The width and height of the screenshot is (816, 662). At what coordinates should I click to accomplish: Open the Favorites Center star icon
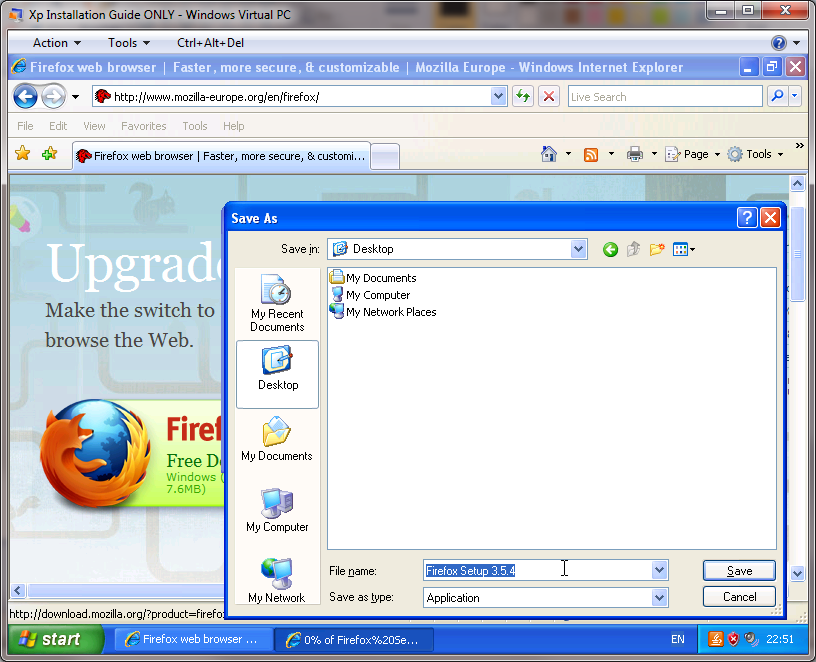[x=23, y=154]
